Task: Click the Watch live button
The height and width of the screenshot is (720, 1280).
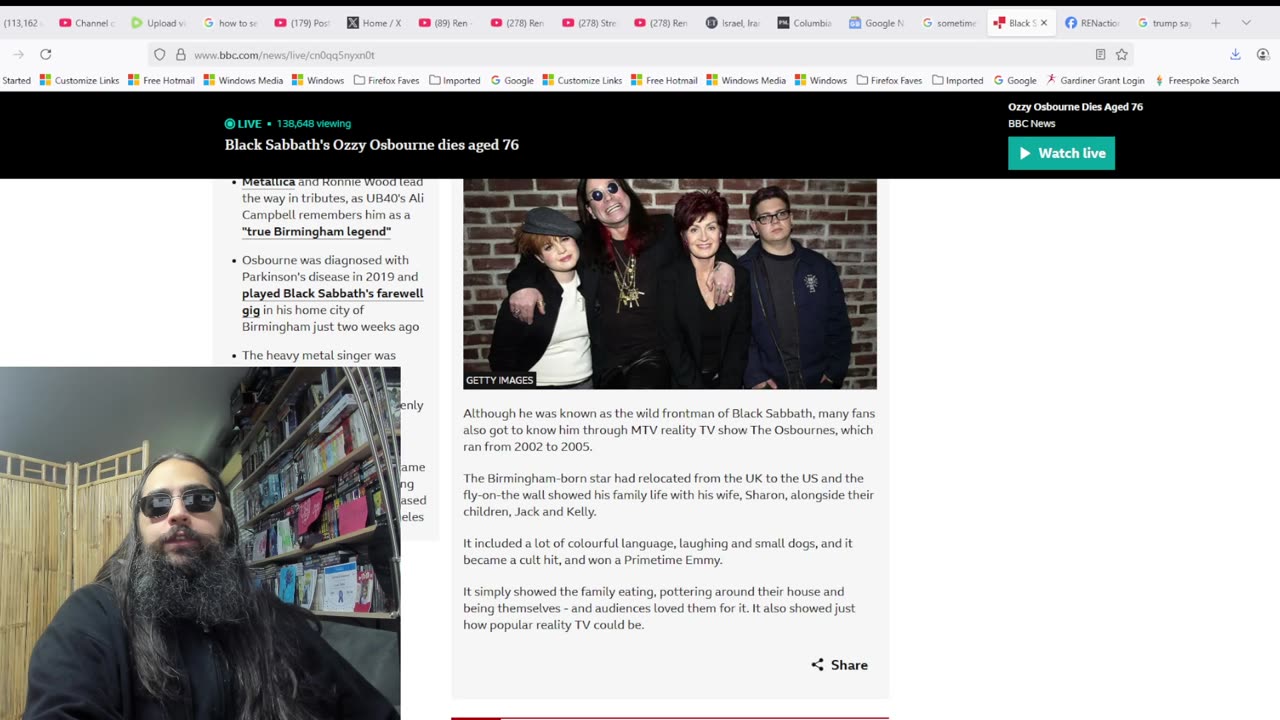Action: coord(1061,153)
